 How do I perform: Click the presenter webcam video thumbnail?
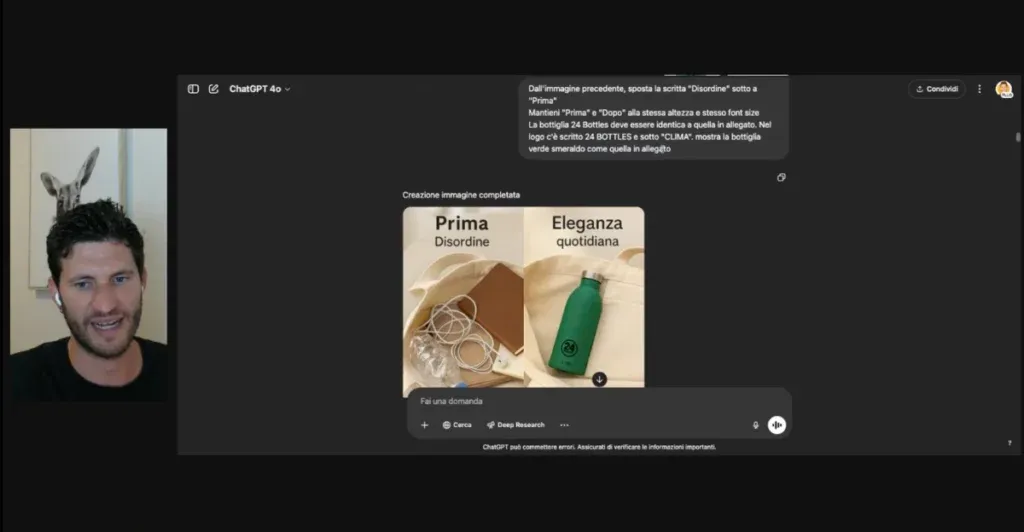pyautogui.click(x=89, y=264)
